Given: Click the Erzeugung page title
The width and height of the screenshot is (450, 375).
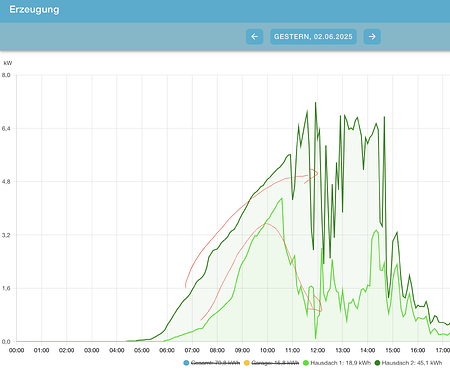Looking at the screenshot, I should coord(34,9).
